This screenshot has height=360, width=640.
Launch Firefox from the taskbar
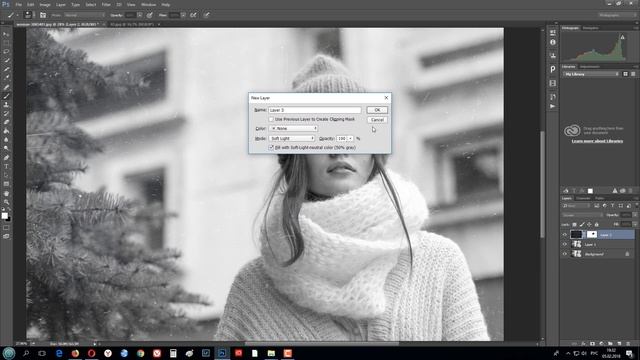coord(75,353)
